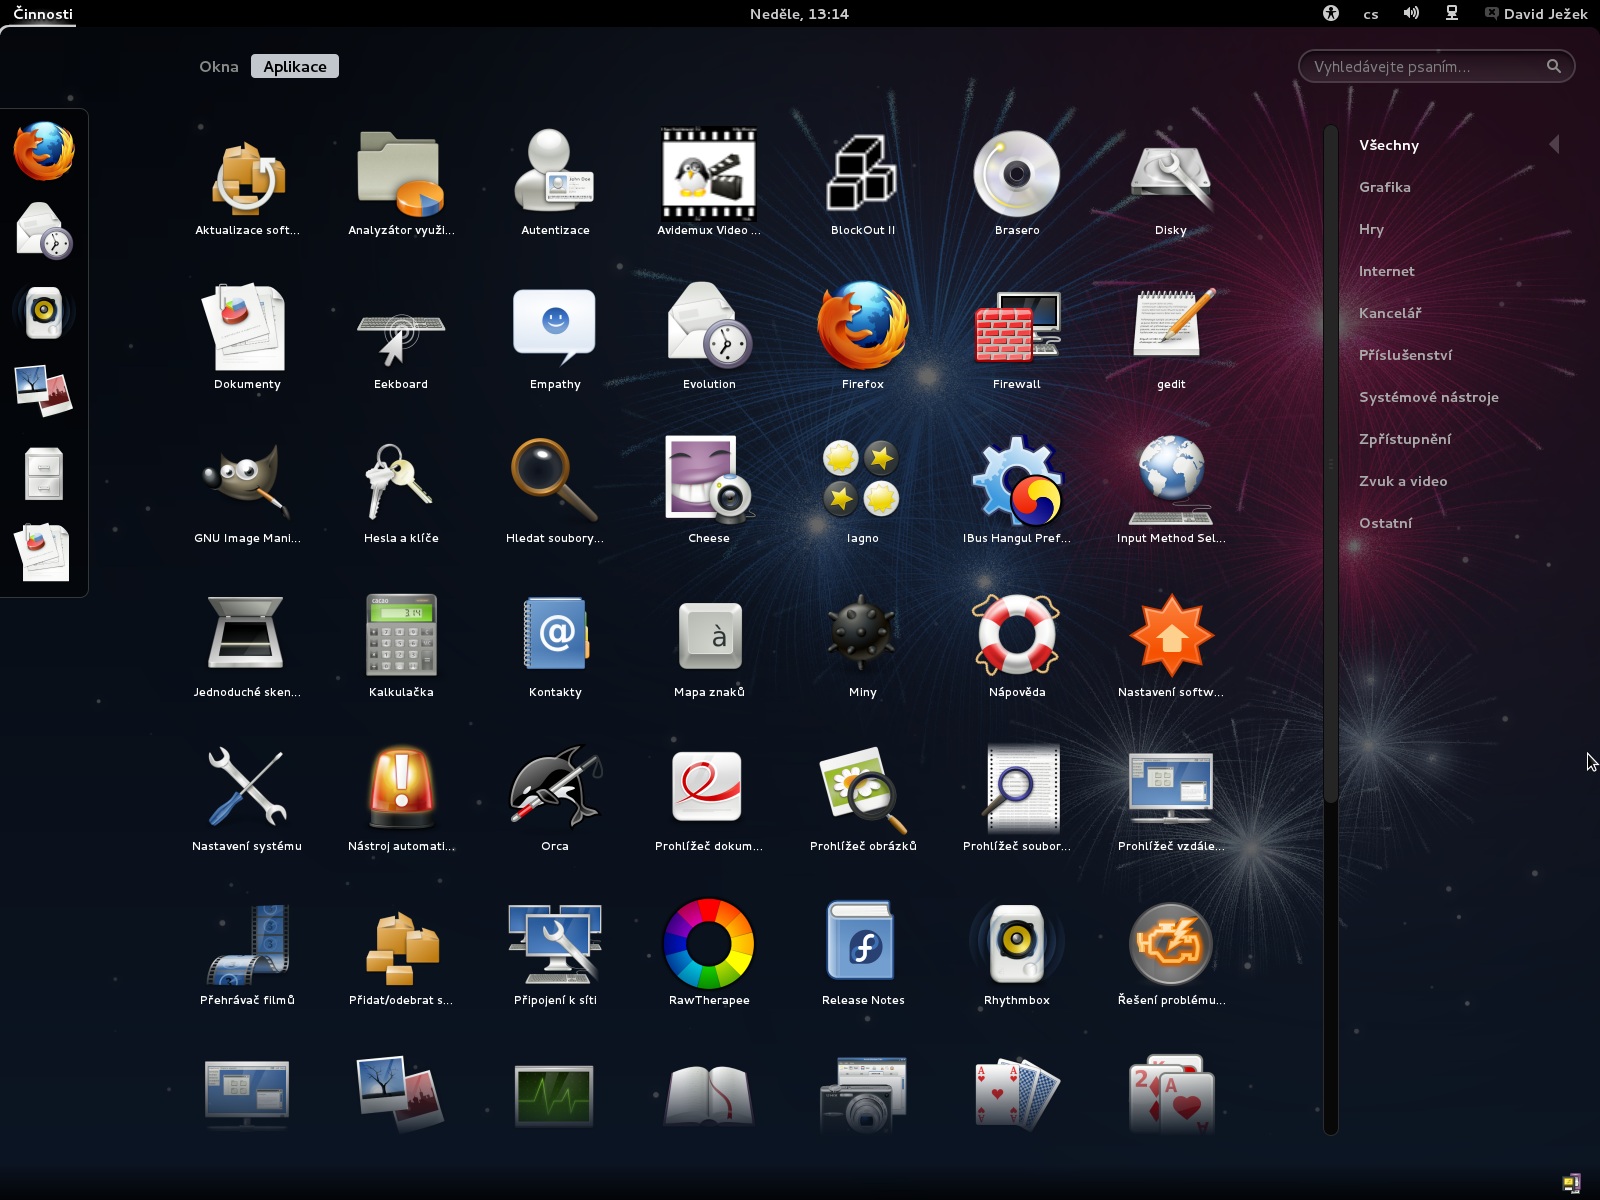
Task: Select the Aplikace tab
Action: point(295,66)
